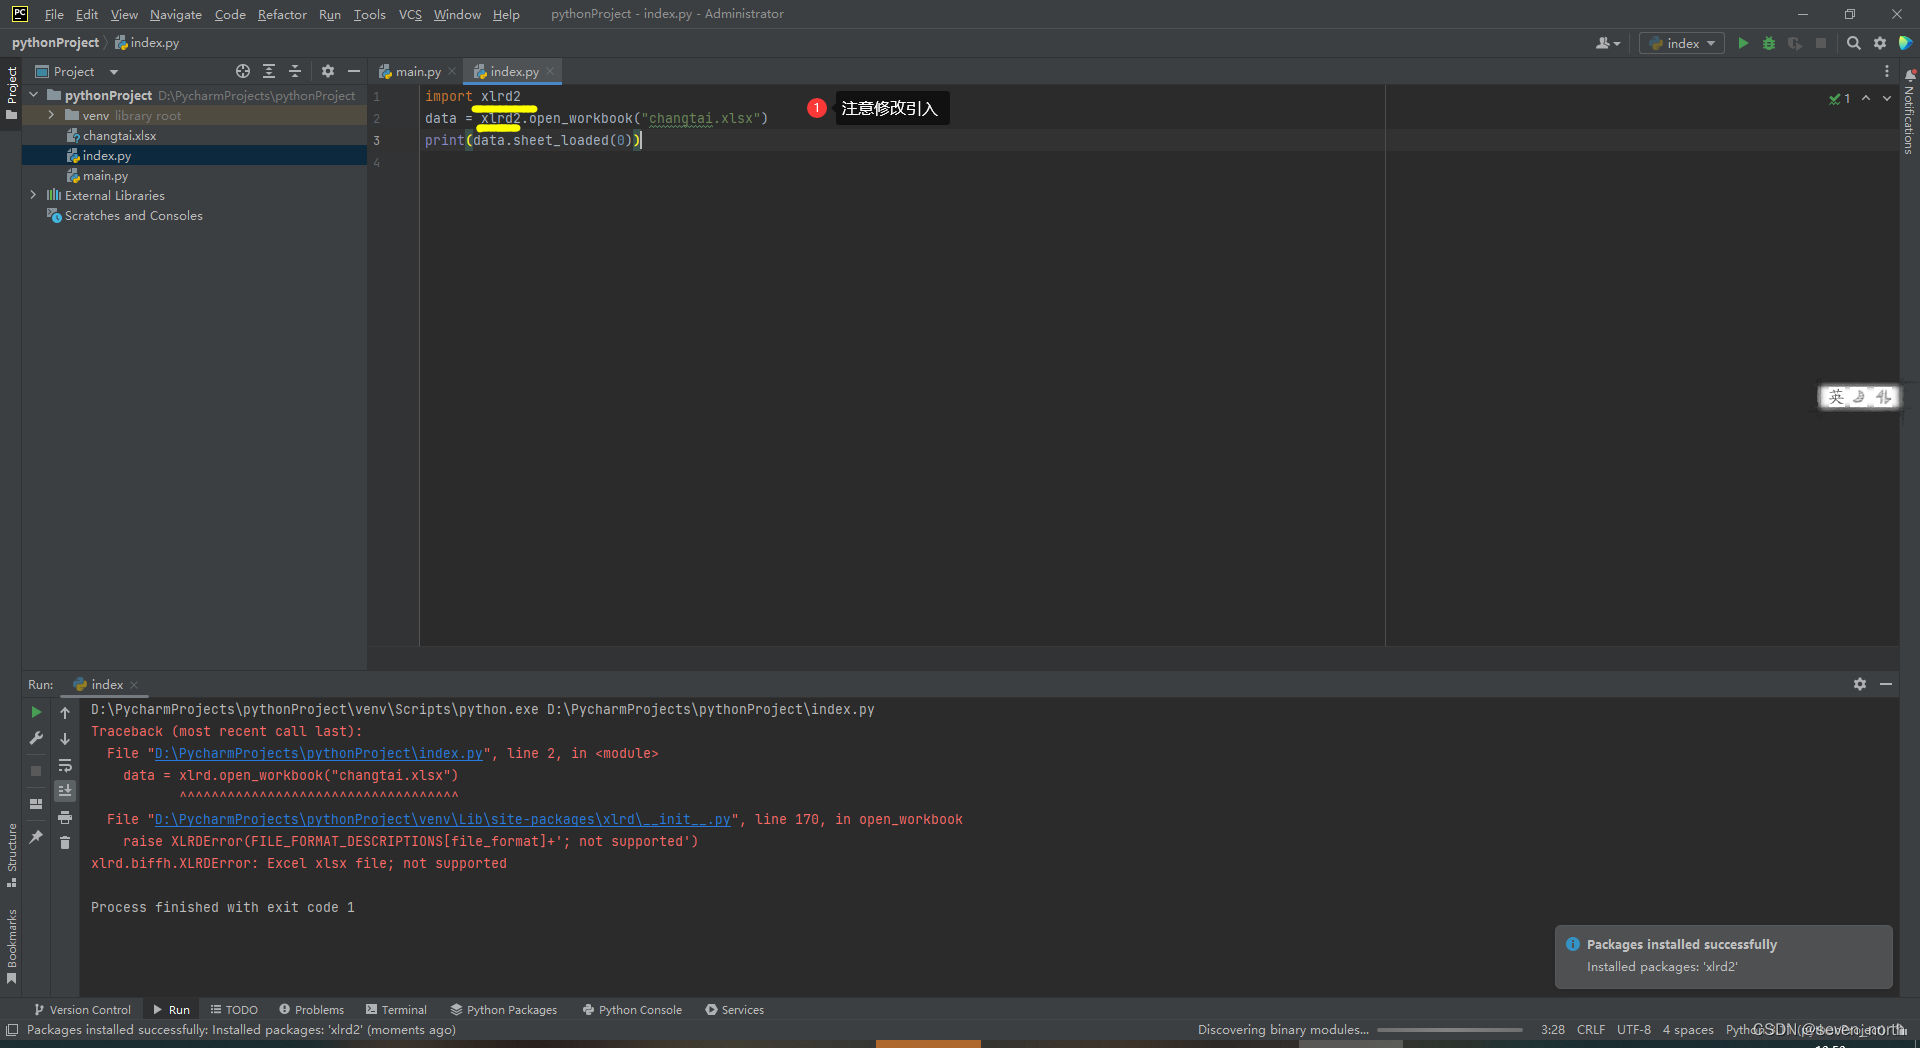
Task: Toggle scroll to end in Run console
Action: click(x=65, y=791)
